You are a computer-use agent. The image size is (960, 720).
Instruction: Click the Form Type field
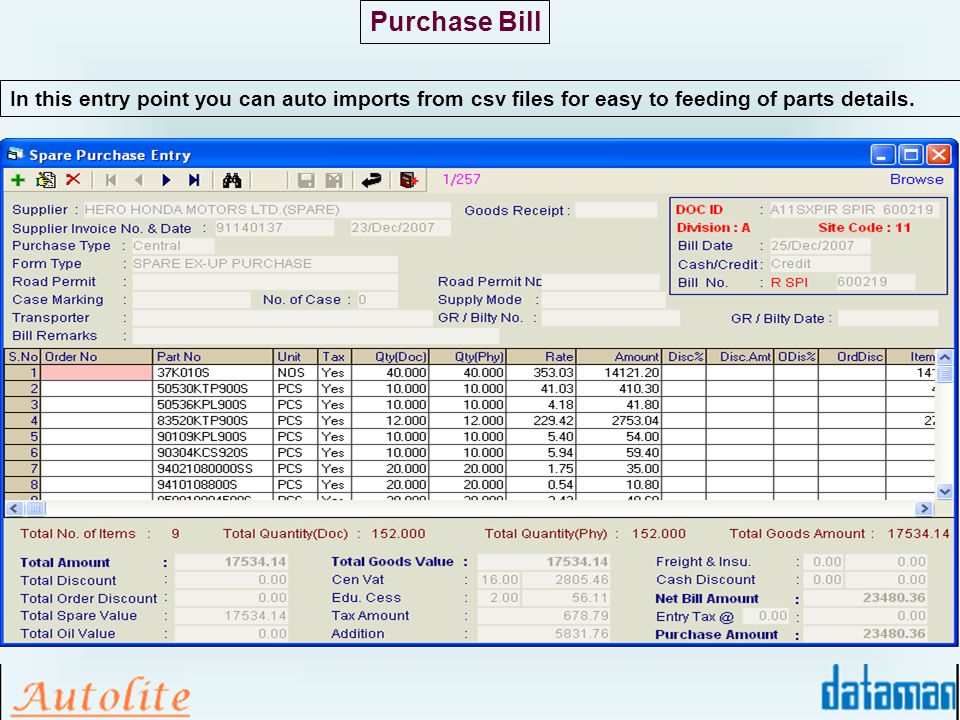[265, 264]
